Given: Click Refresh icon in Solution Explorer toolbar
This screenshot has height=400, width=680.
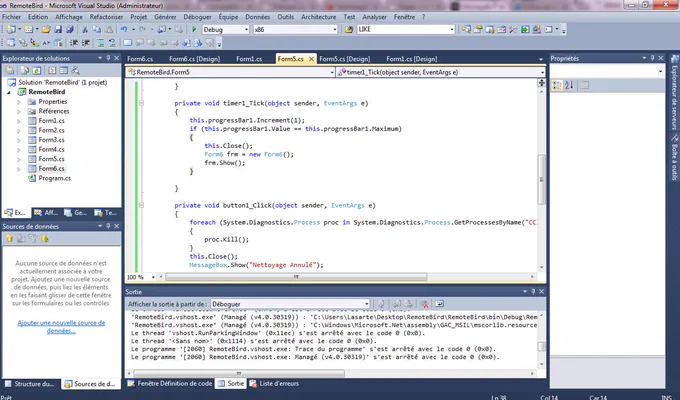Looking at the screenshot, I should (x=36, y=70).
